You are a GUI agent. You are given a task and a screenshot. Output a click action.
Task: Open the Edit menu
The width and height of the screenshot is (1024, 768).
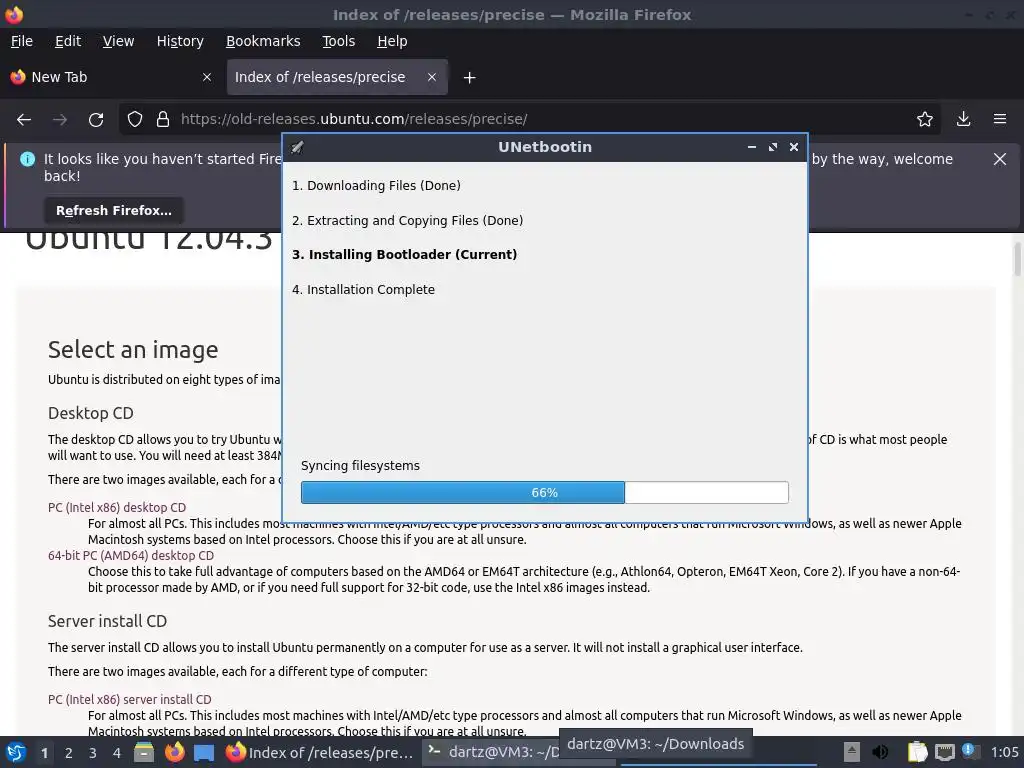[x=68, y=41]
